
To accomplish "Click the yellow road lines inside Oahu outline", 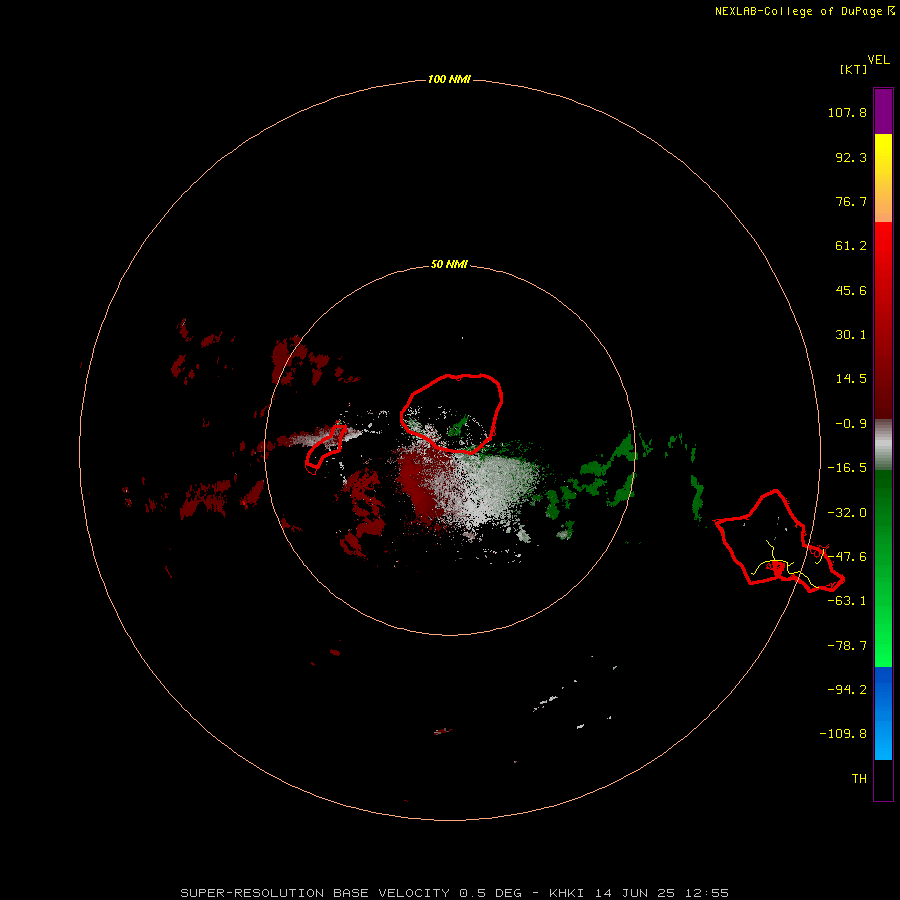I will (x=786, y=565).
